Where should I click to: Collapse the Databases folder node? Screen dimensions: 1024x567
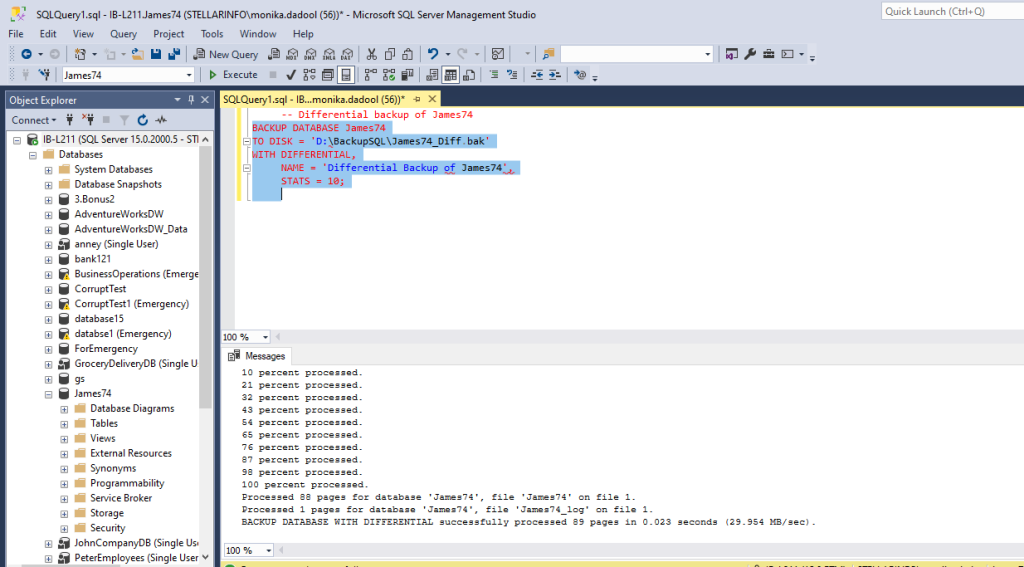pyautogui.click(x=33, y=155)
